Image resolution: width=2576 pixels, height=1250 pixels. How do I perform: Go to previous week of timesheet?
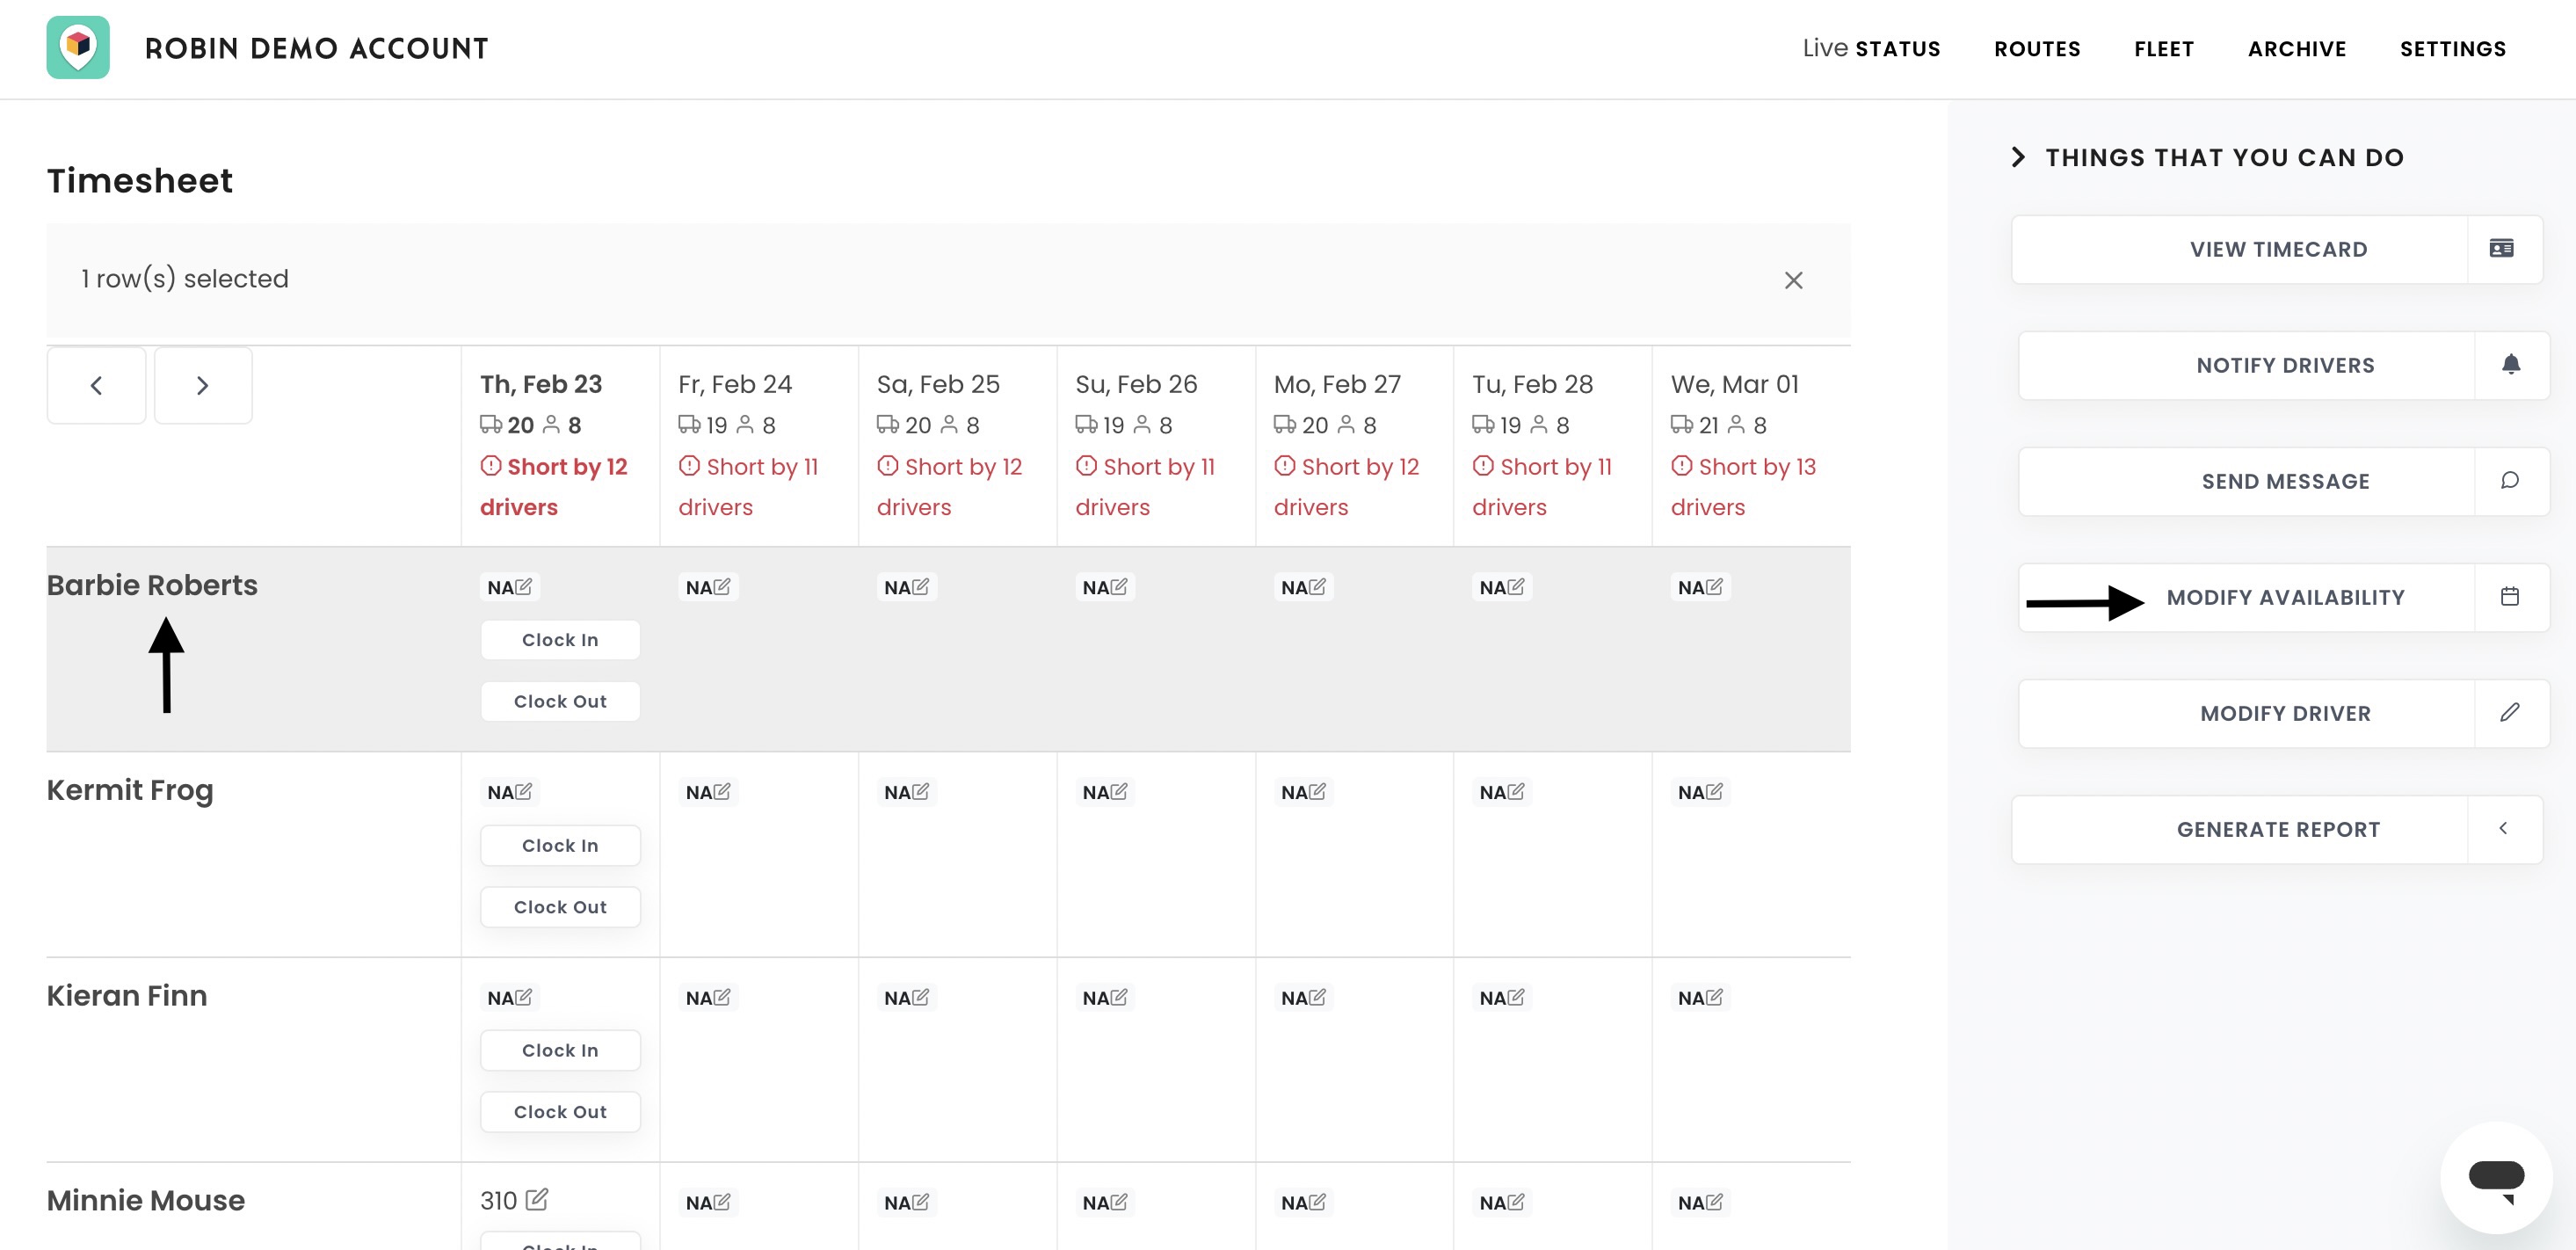[x=96, y=385]
